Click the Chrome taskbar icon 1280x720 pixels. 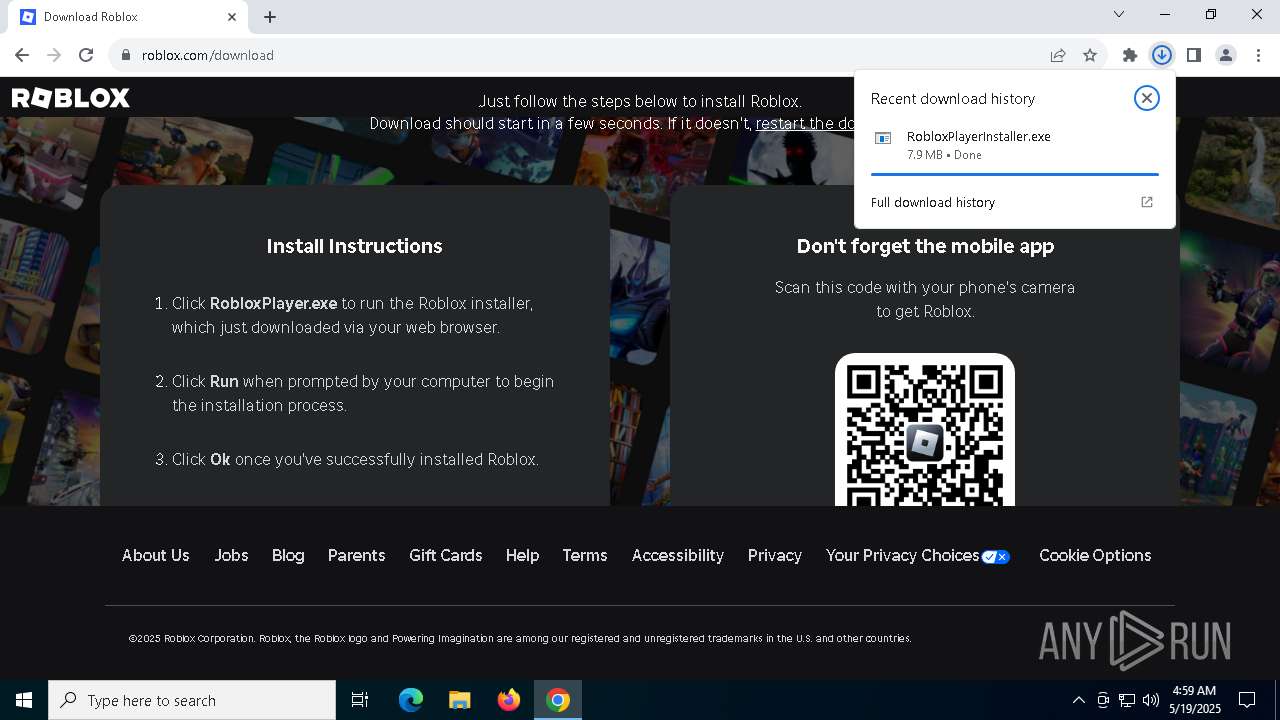coord(558,700)
